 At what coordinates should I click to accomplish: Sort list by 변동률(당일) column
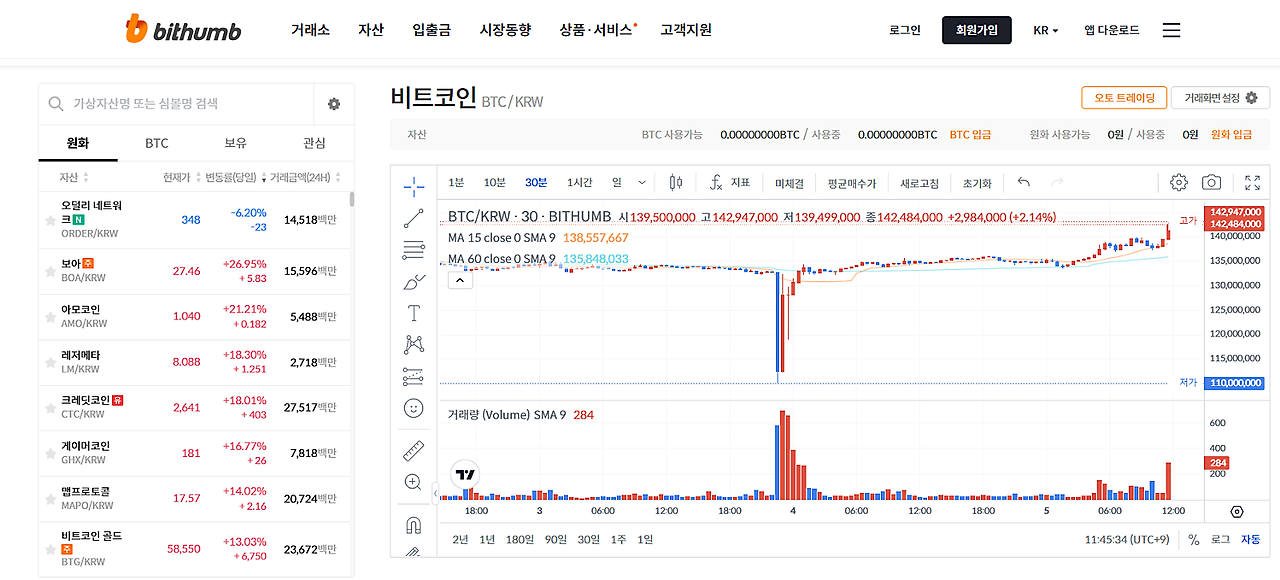(x=236, y=177)
